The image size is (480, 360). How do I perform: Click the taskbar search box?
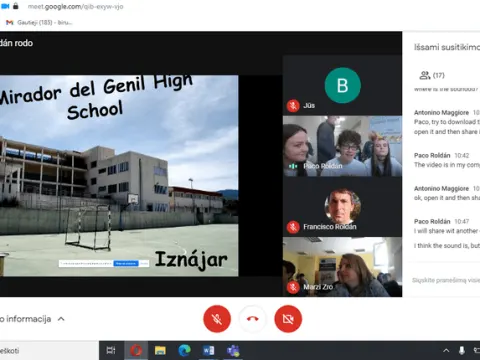49,350
